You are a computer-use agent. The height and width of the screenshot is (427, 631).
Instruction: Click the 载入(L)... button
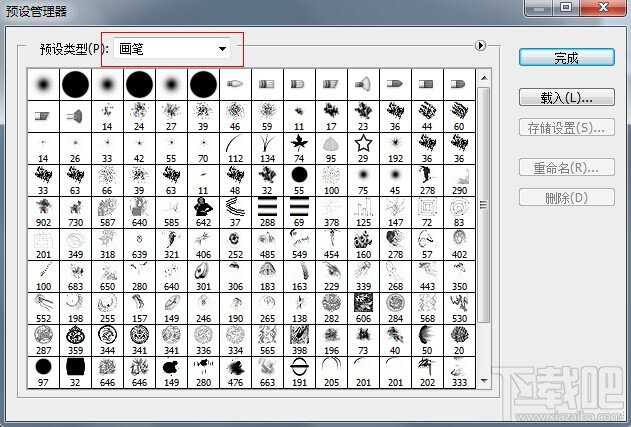[x=567, y=97]
